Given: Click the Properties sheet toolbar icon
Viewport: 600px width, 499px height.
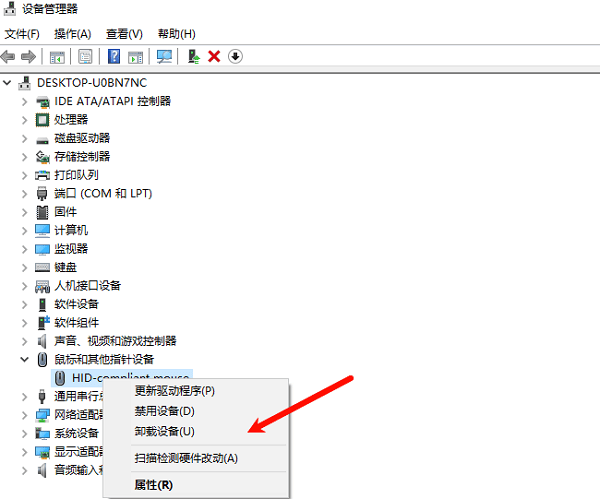Looking at the screenshot, I should (x=85, y=57).
